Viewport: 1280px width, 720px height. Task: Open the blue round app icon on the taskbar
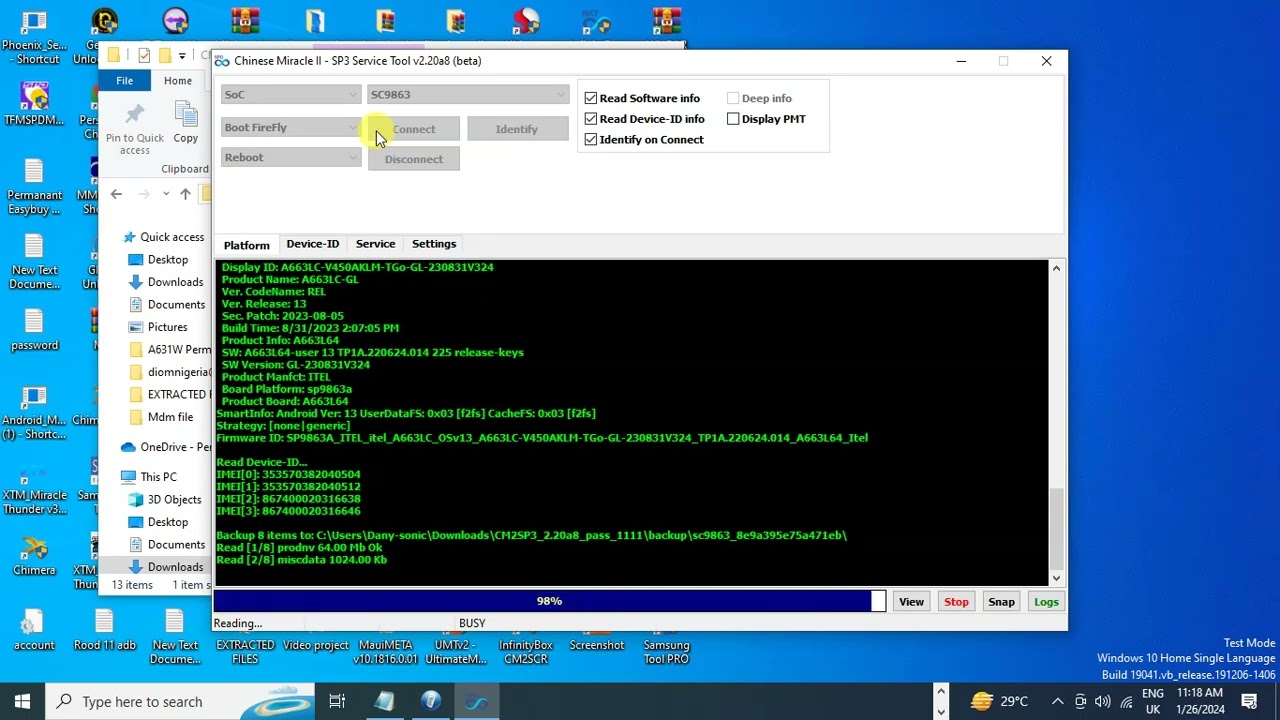431,701
